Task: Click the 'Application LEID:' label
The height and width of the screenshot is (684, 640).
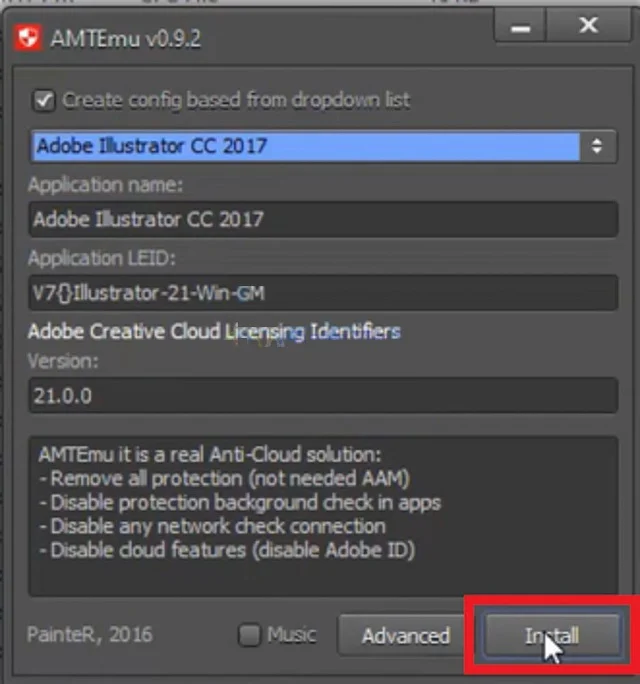Action: pyautogui.click(x=102, y=258)
